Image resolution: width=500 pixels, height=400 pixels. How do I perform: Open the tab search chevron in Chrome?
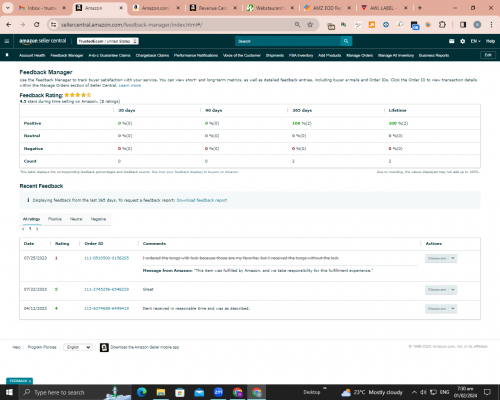[x=7, y=8]
